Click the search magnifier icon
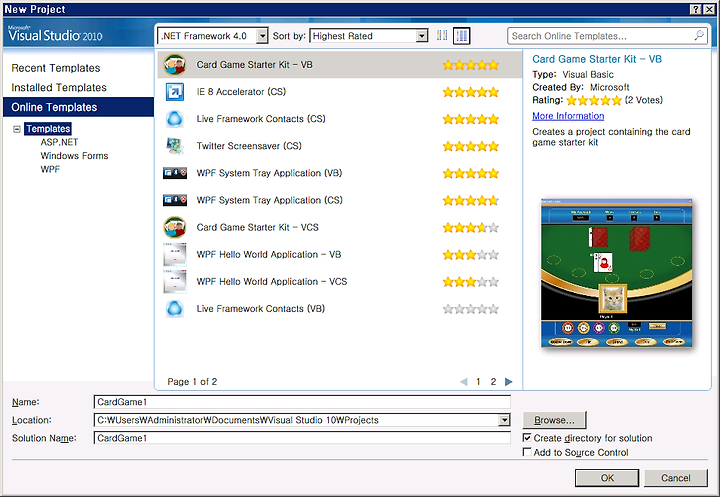The image size is (720, 497). 699,35
